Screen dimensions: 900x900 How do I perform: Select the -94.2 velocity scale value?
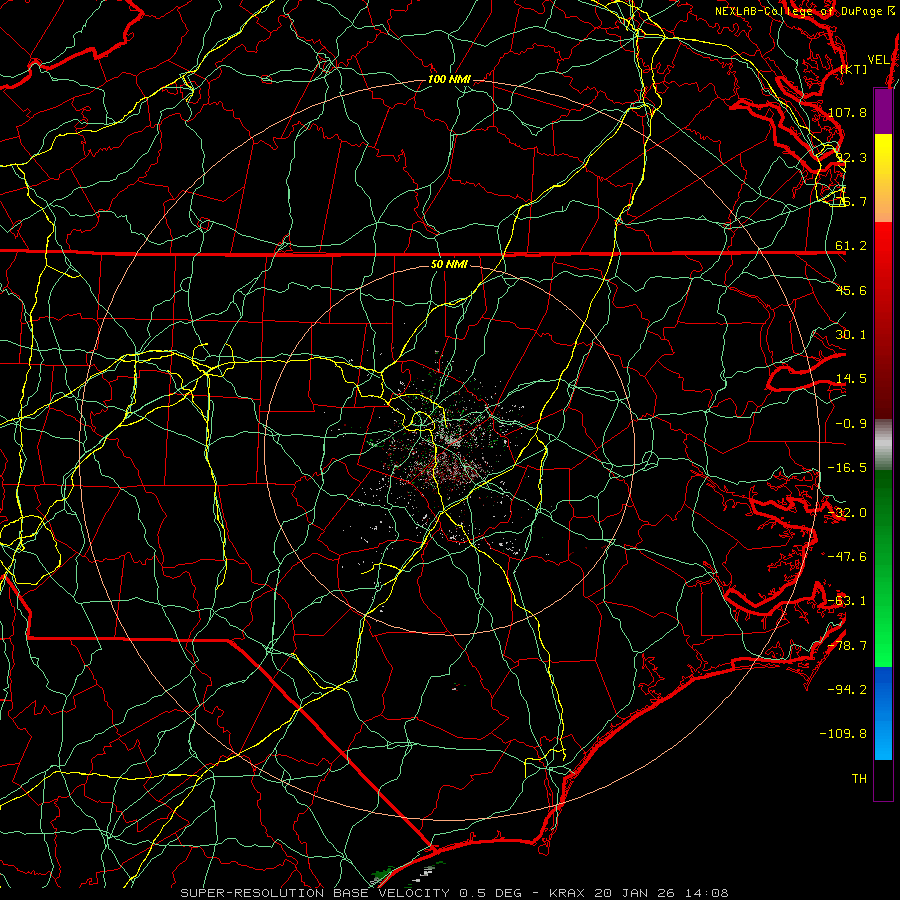point(847,689)
